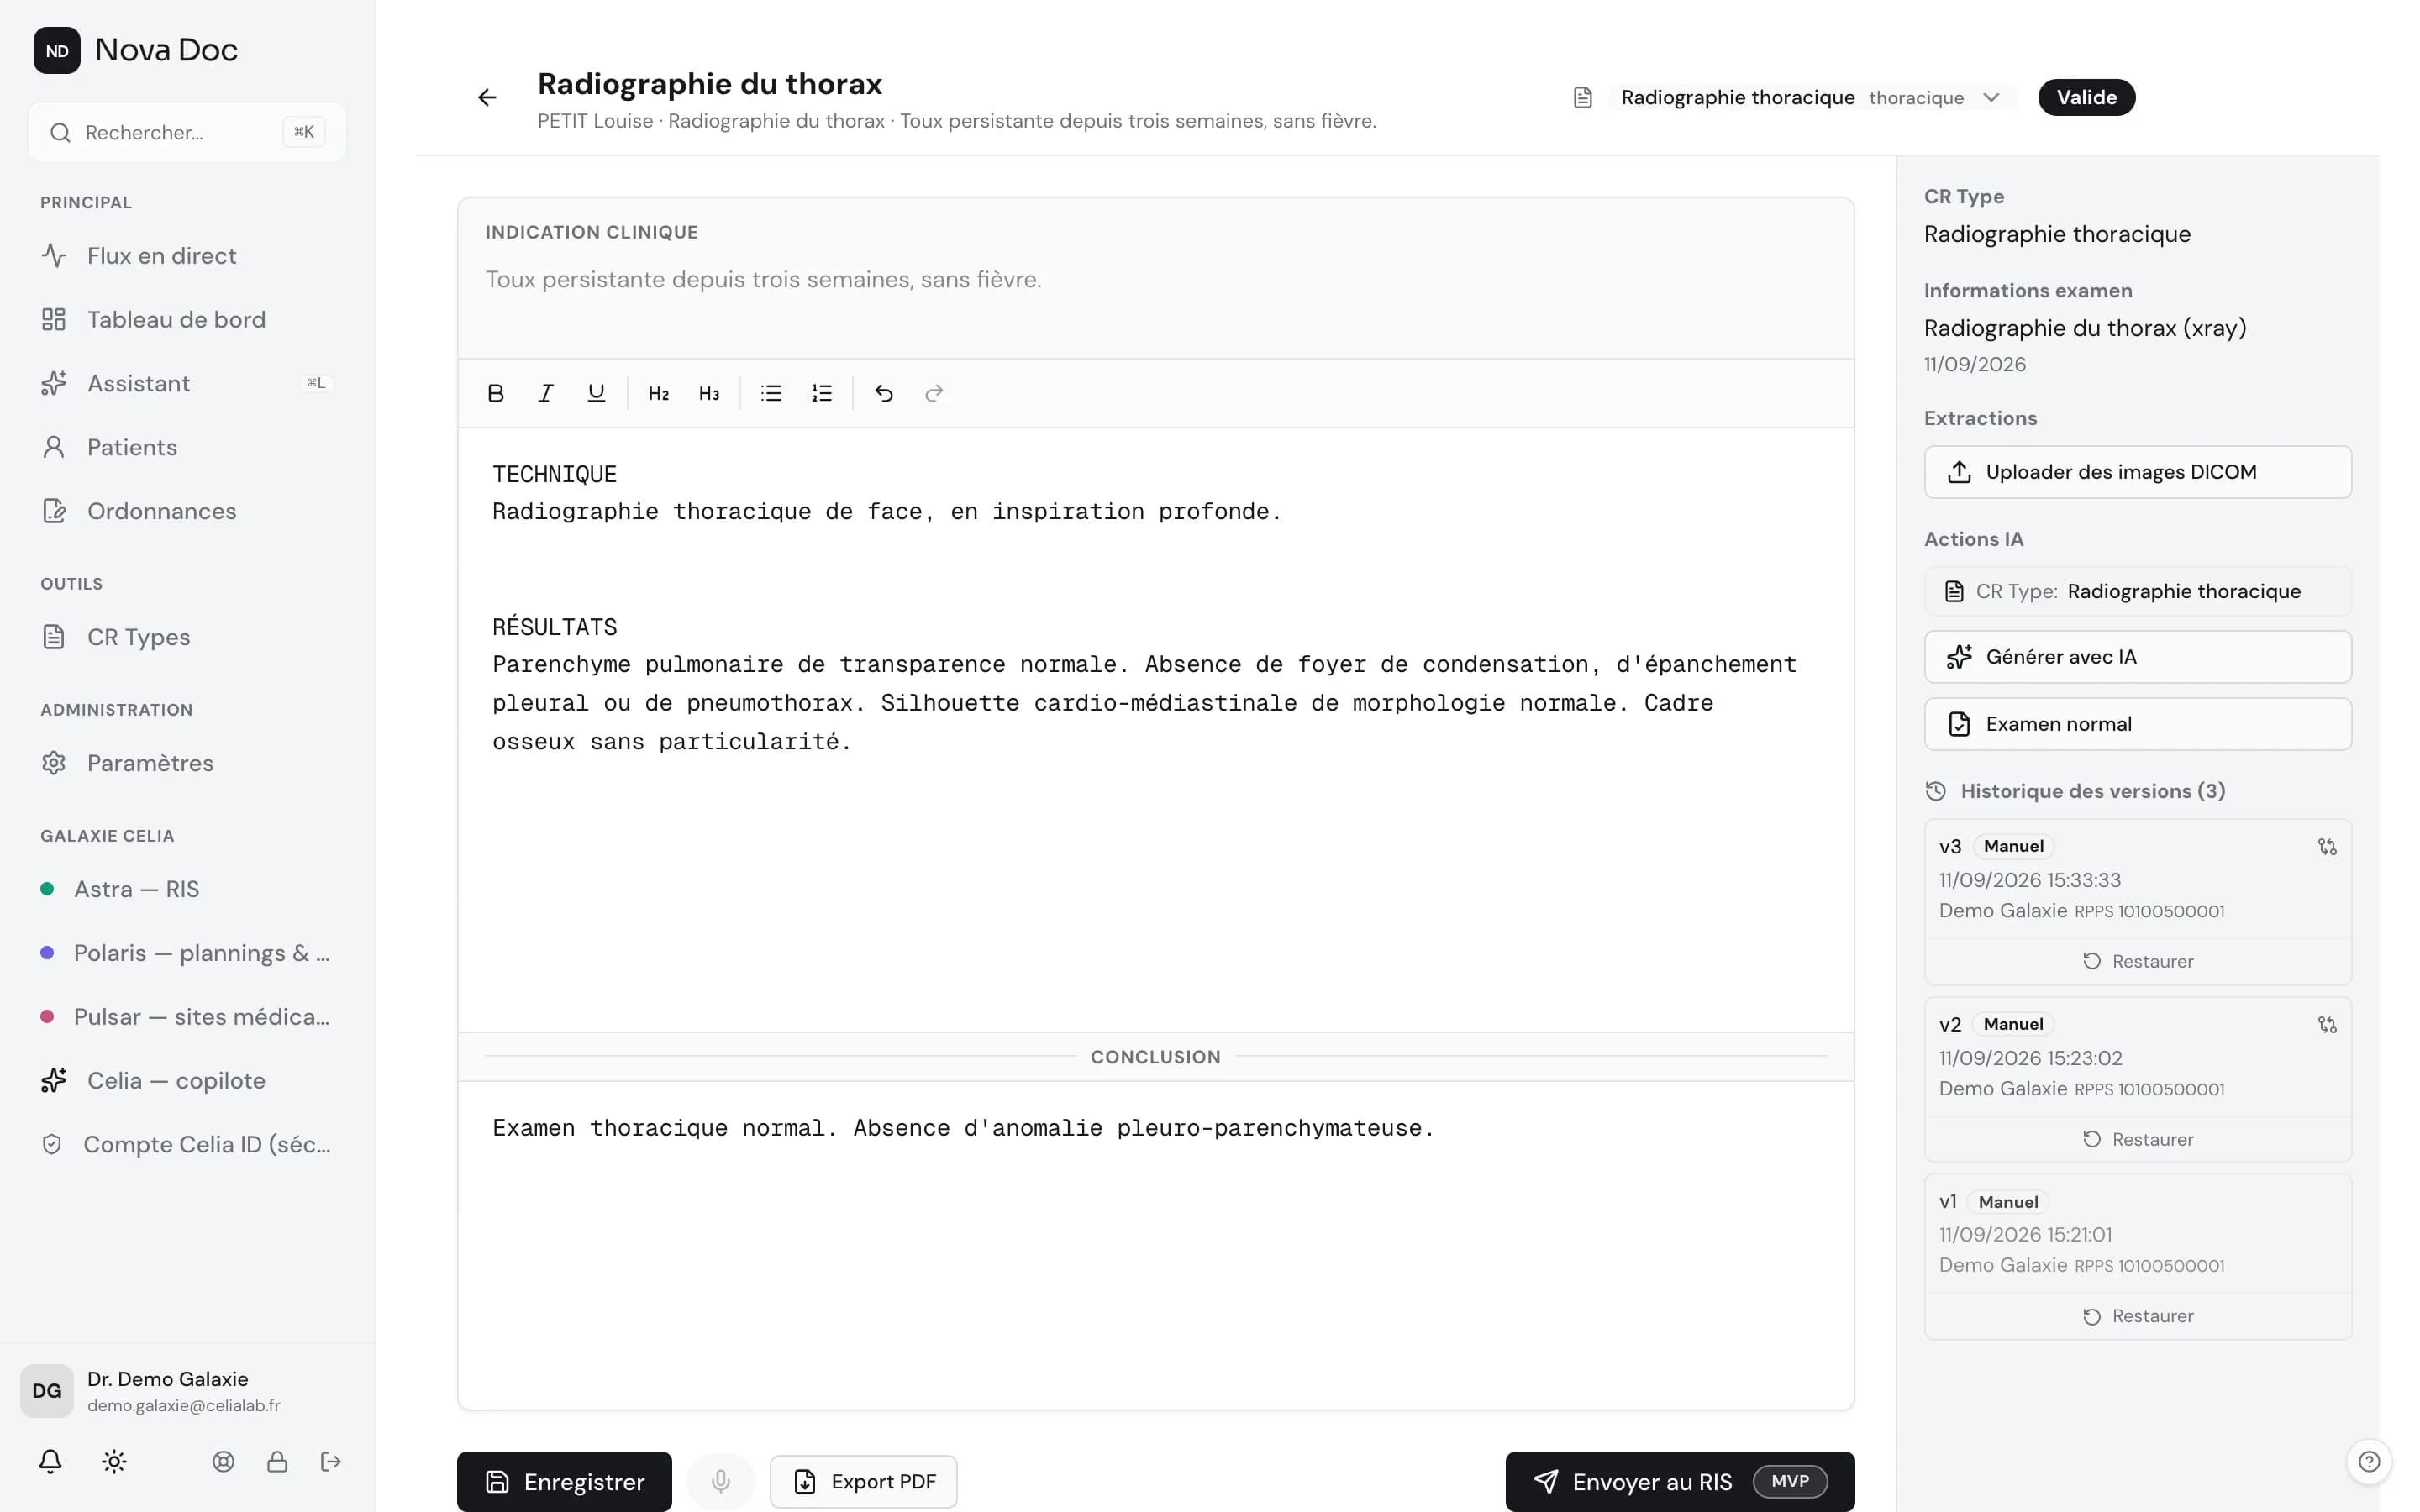
Task: Open Astra — RIS link
Action: point(187,889)
